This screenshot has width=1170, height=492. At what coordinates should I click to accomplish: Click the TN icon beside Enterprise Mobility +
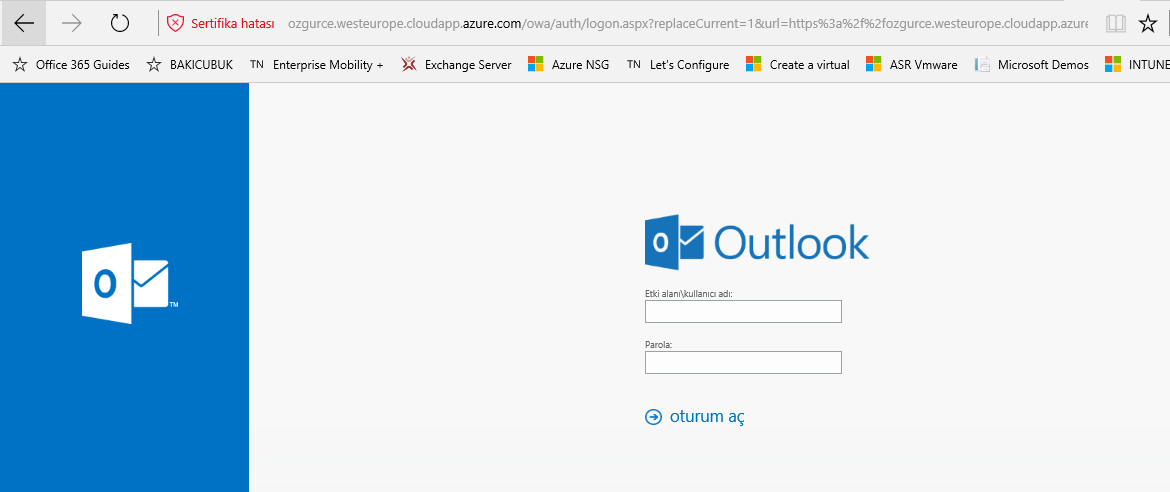point(257,65)
